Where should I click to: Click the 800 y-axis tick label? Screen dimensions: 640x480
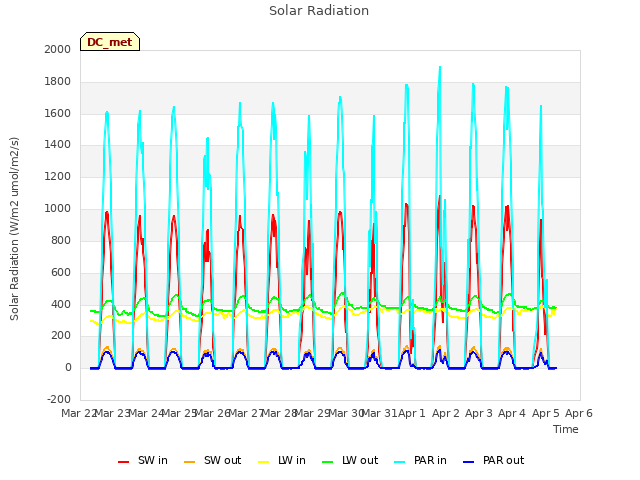click(61, 240)
